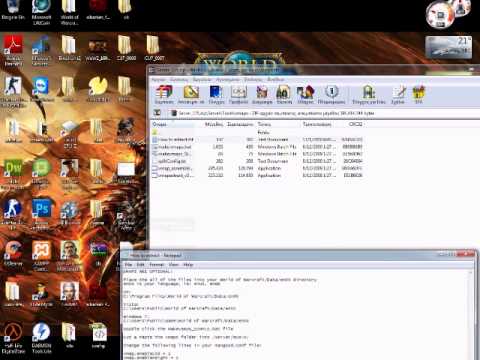Open the first menu in WinRAR menu bar
Screen dimensions: 480x360
pyautogui.click(x=158, y=80)
